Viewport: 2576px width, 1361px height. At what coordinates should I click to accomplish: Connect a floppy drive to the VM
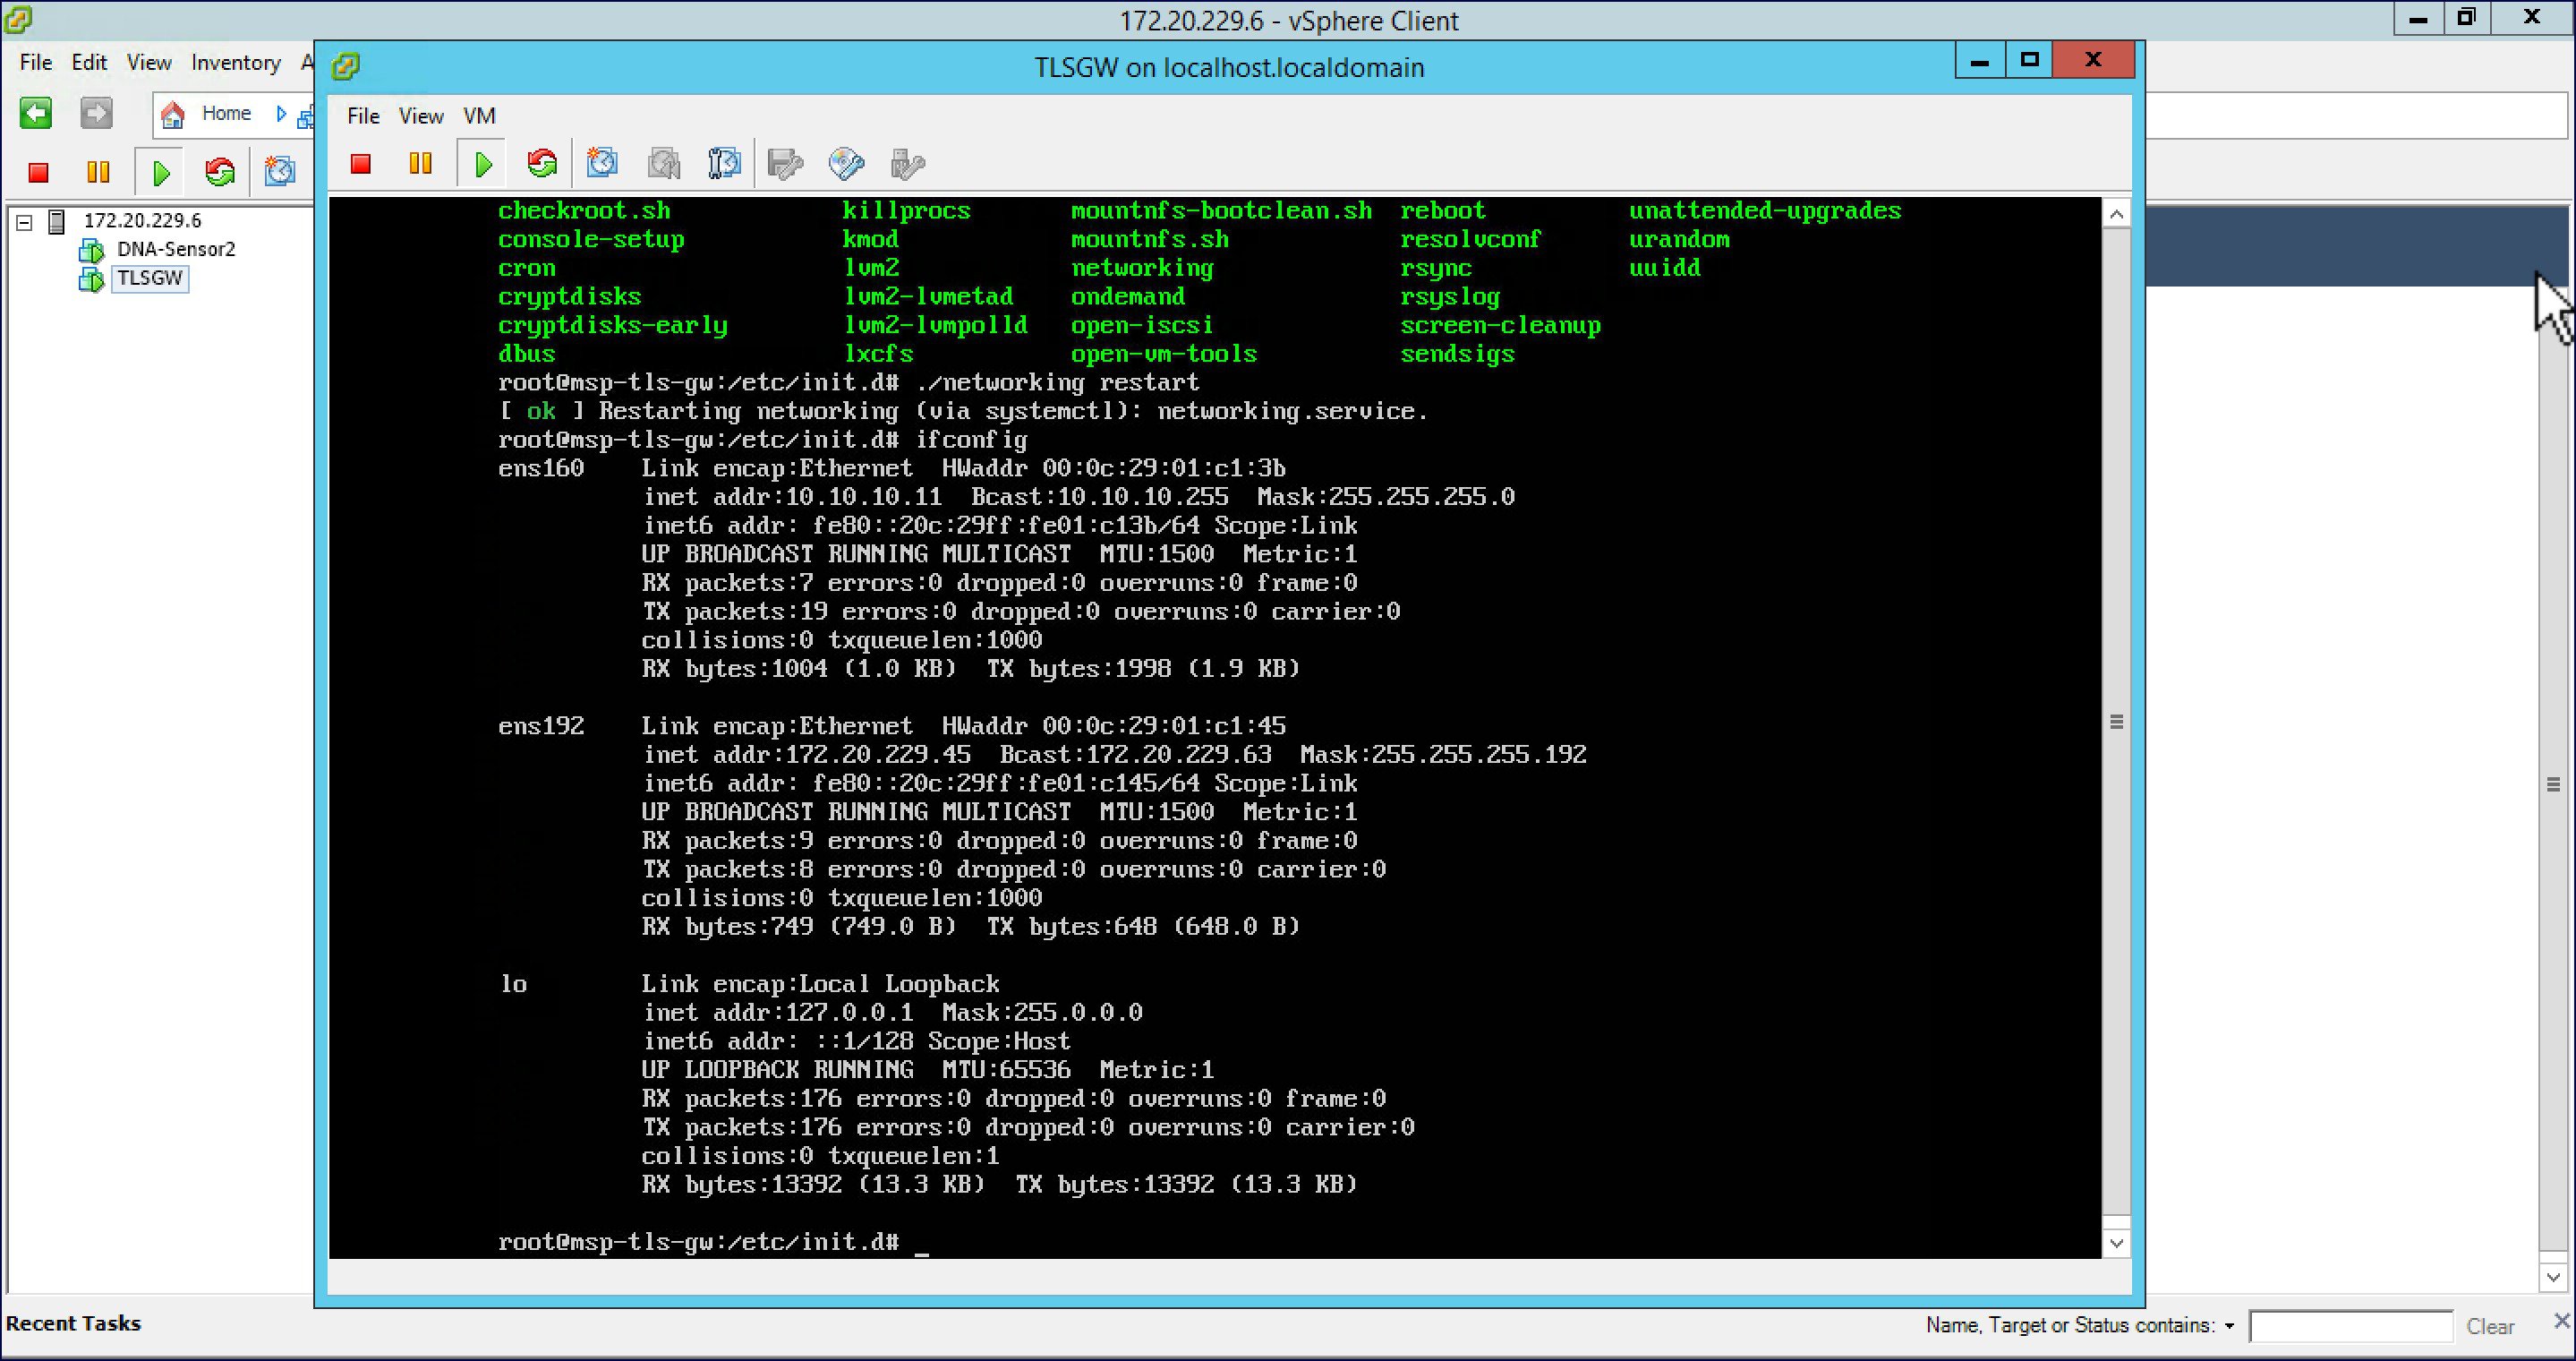click(785, 163)
